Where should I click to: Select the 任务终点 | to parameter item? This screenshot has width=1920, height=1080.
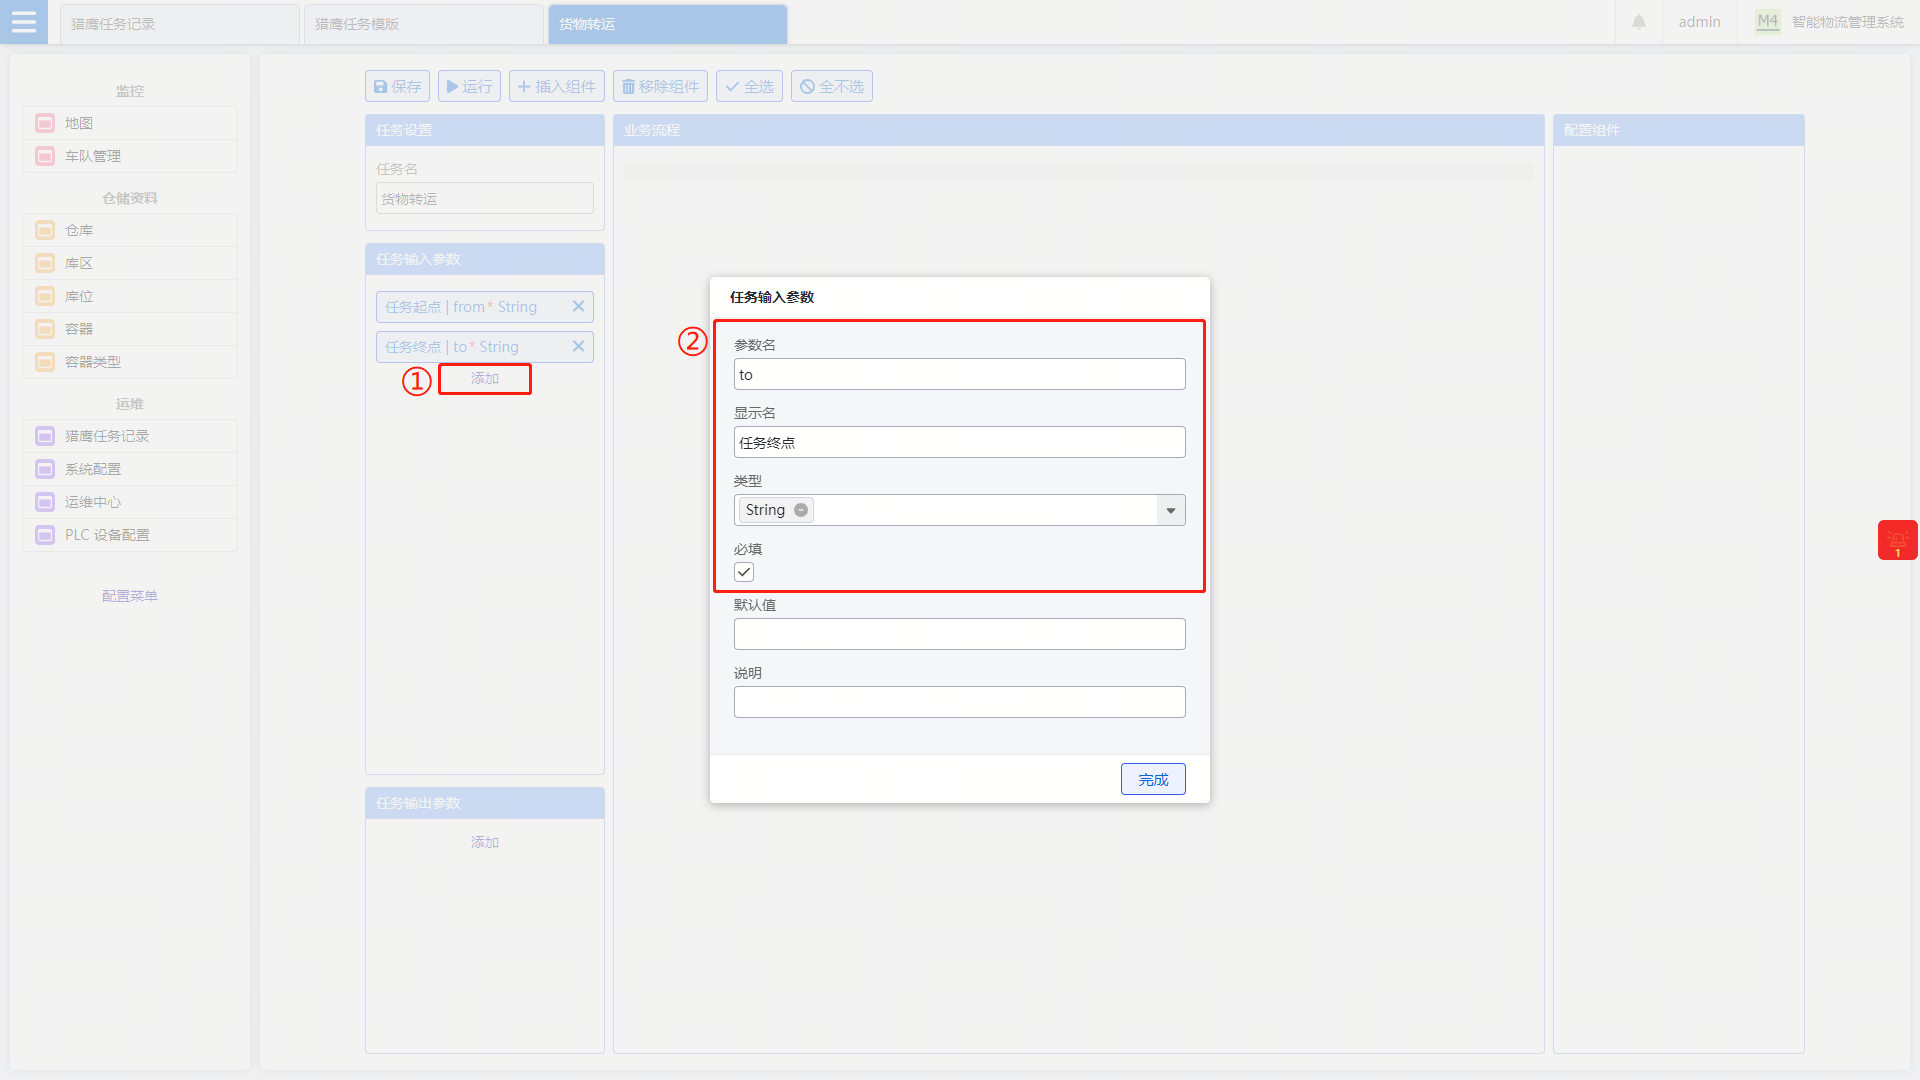(x=485, y=347)
